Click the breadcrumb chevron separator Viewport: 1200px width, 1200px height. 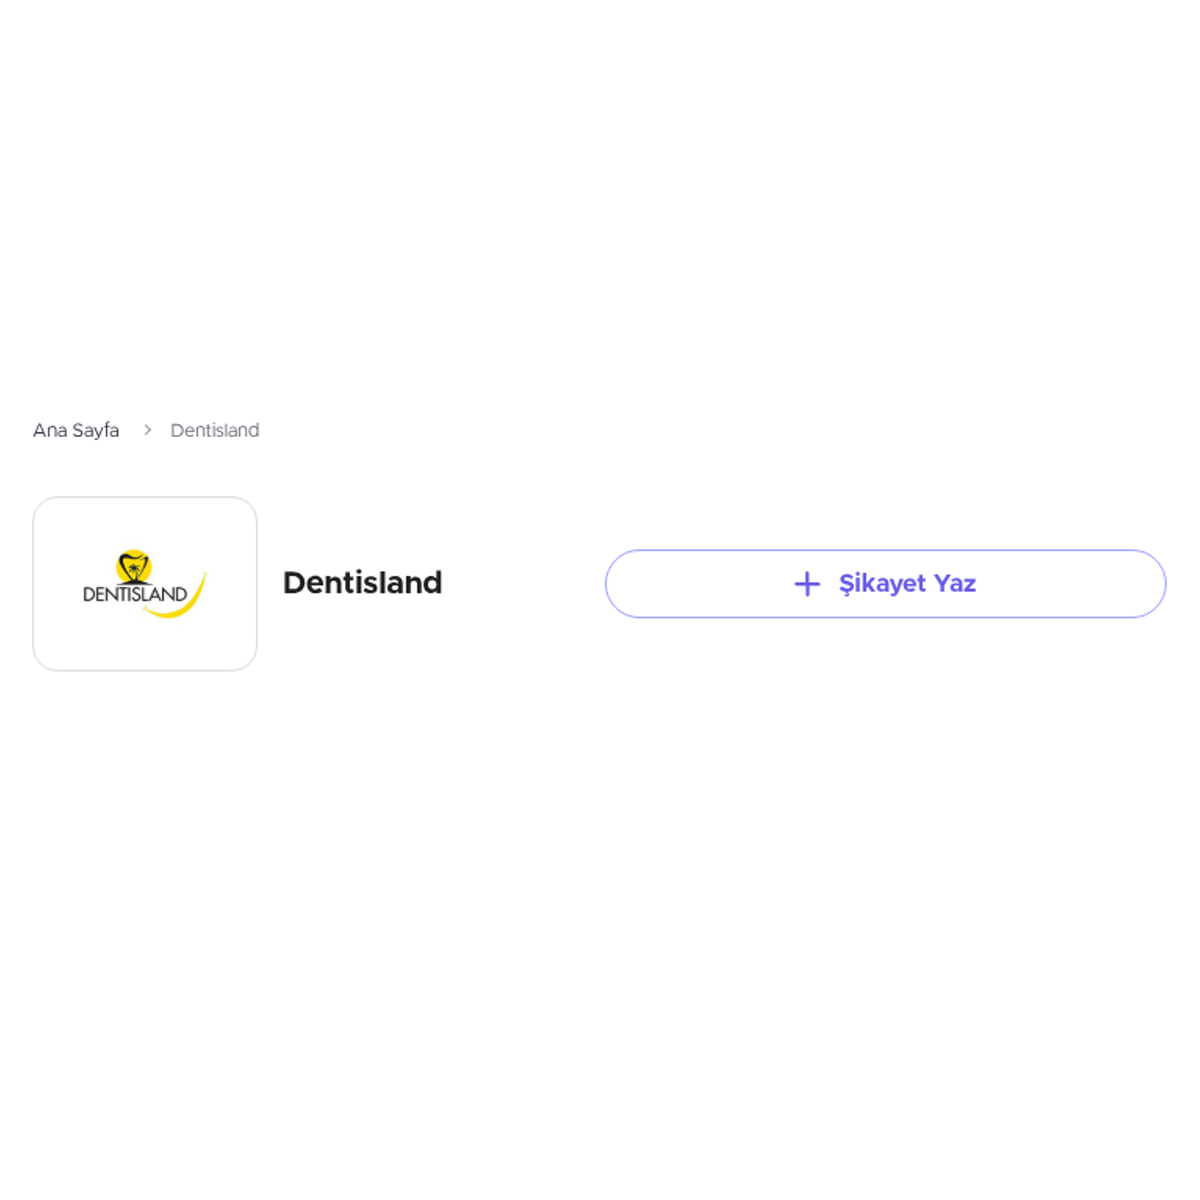[147, 430]
